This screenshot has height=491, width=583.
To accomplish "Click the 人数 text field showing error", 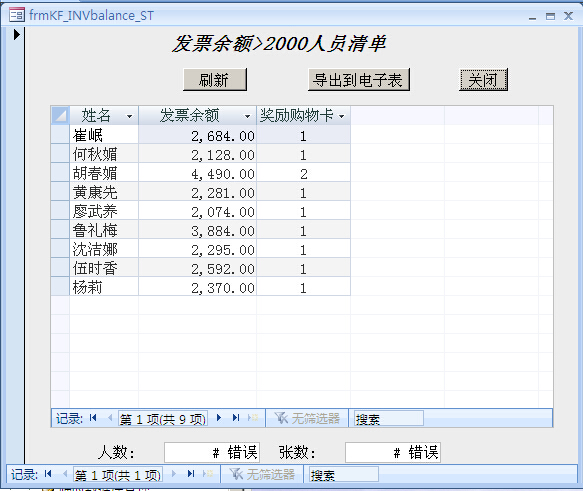I will (212, 452).
